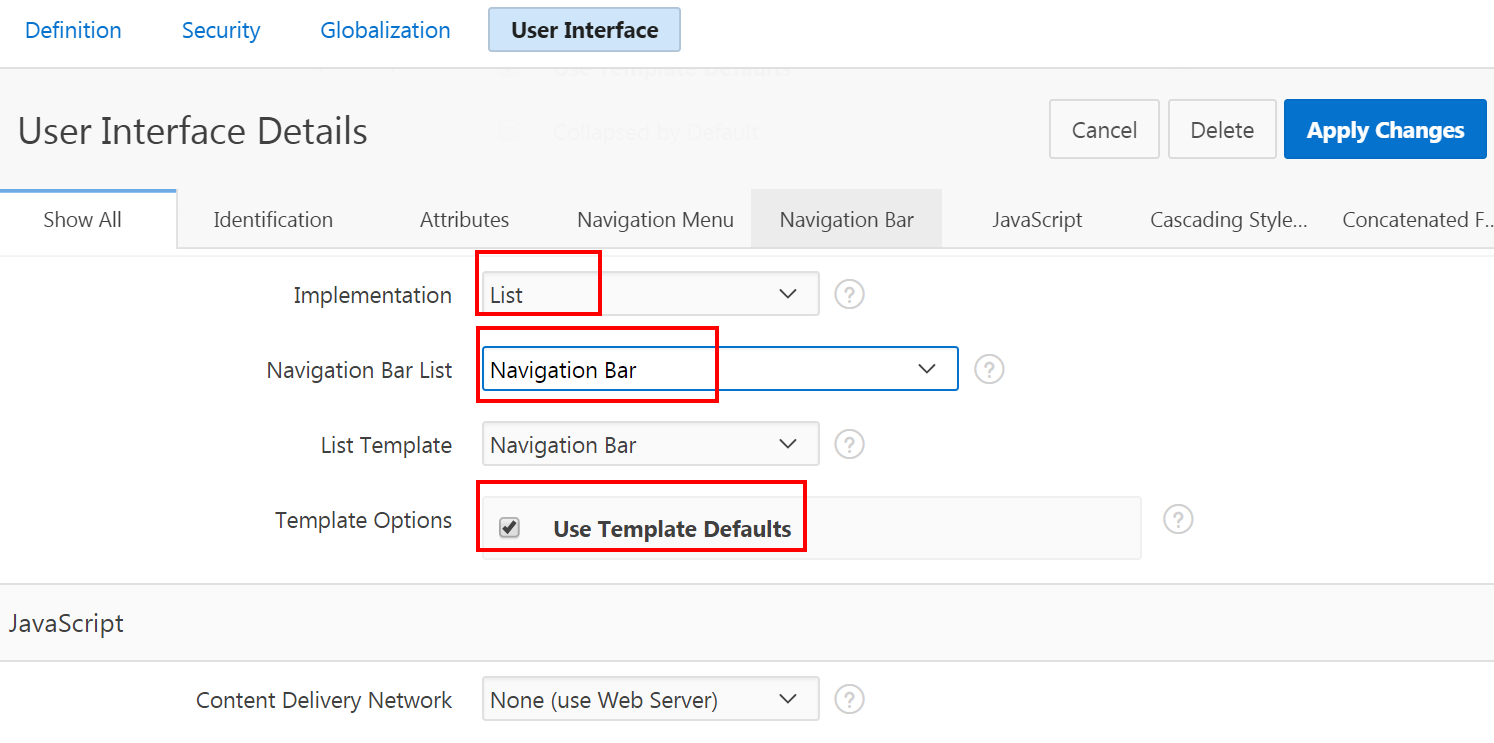
Task: Cancel editing user interface details
Action: coord(1103,129)
